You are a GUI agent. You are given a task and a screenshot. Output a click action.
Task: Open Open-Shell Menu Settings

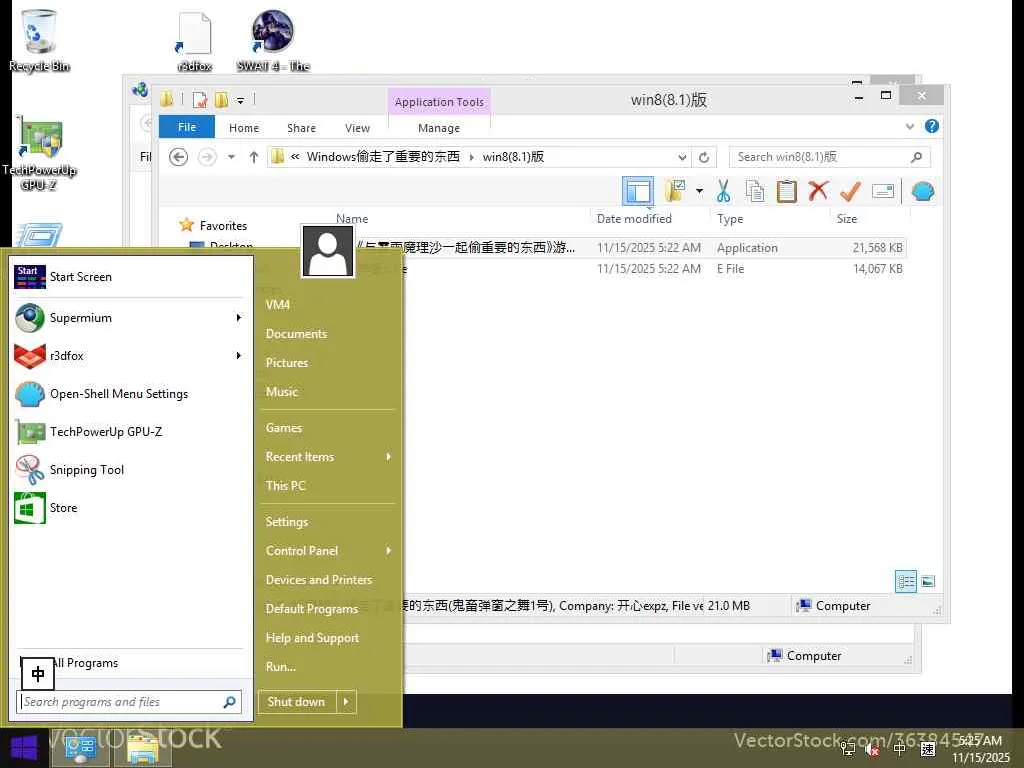point(131,394)
